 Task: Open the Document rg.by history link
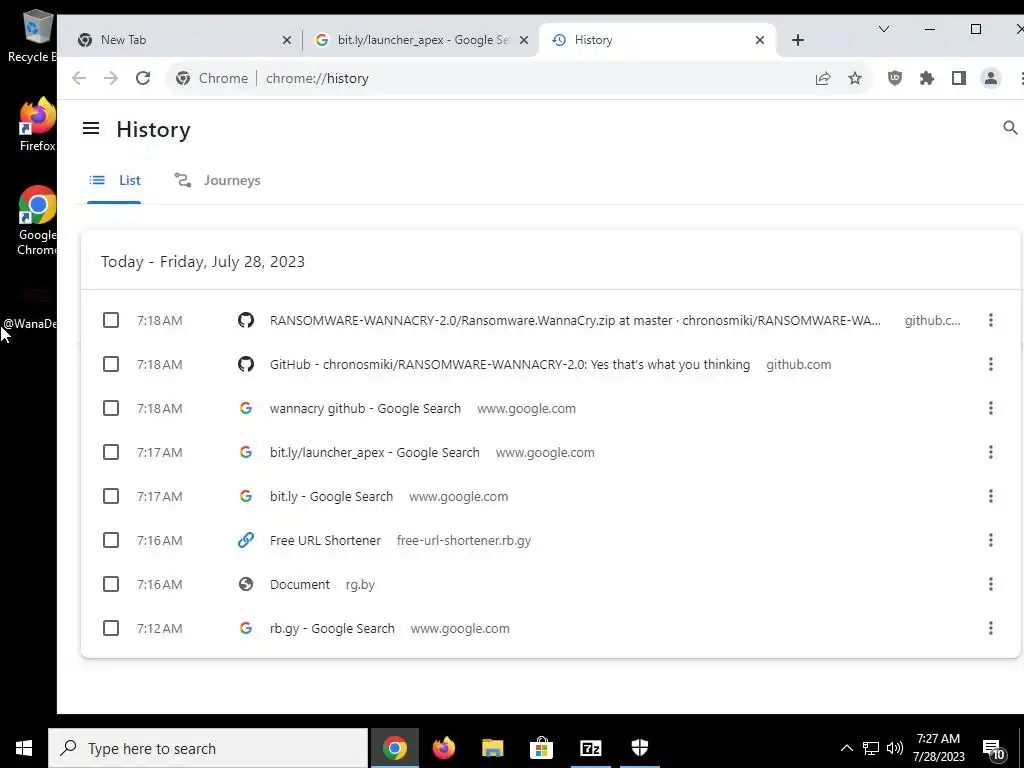(300, 584)
